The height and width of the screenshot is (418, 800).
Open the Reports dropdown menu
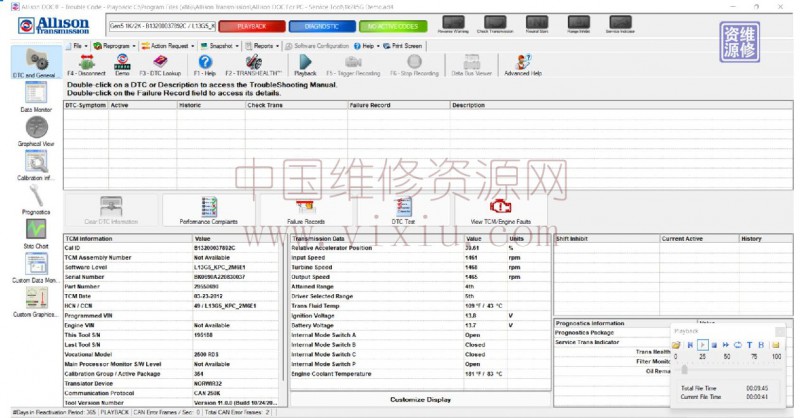point(262,46)
